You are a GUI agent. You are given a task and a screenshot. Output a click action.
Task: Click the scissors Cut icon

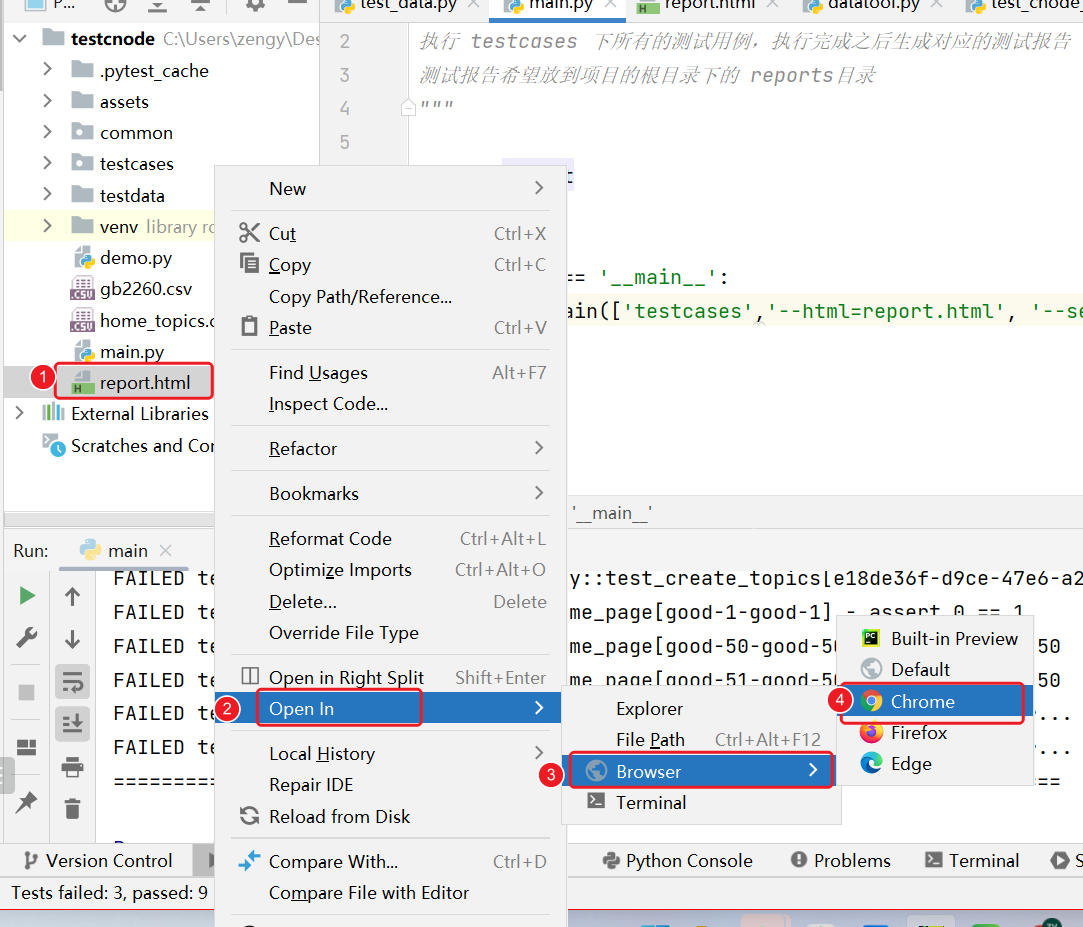pos(249,233)
